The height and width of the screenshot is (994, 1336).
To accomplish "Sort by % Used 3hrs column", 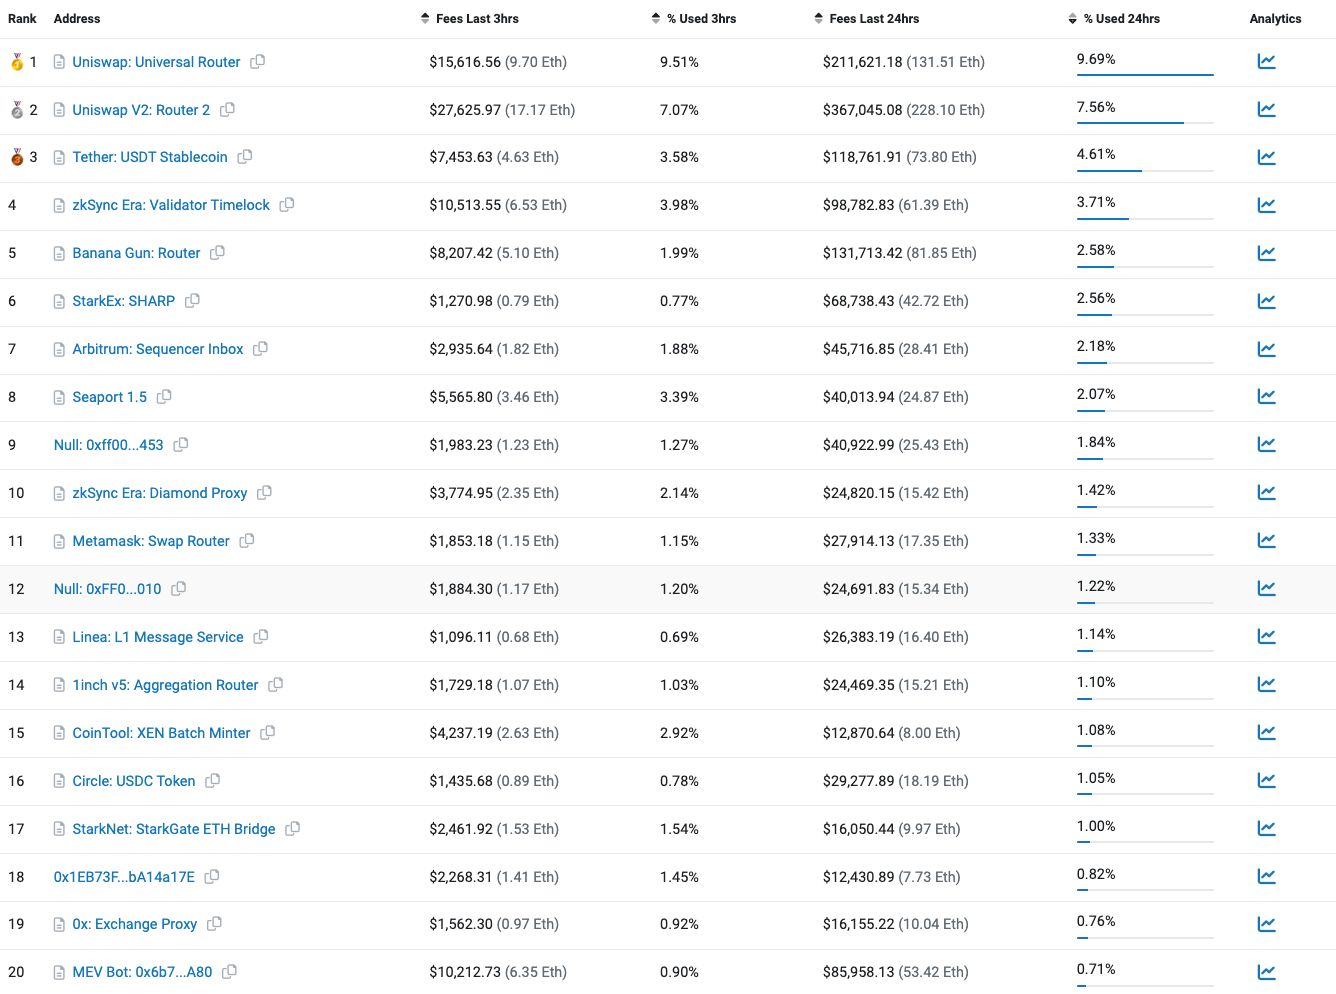I will click(x=694, y=19).
